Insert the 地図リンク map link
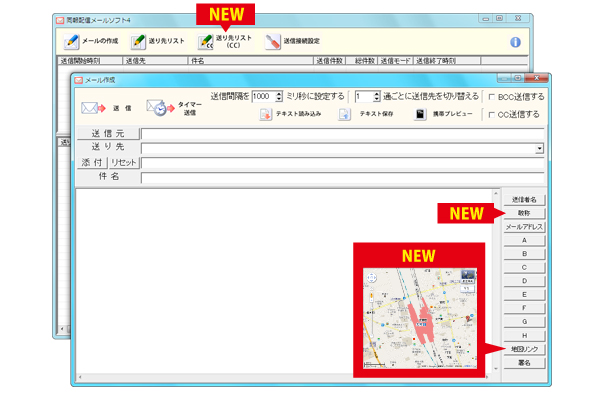The height and width of the screenshot is (400, 600). (524, 346)
